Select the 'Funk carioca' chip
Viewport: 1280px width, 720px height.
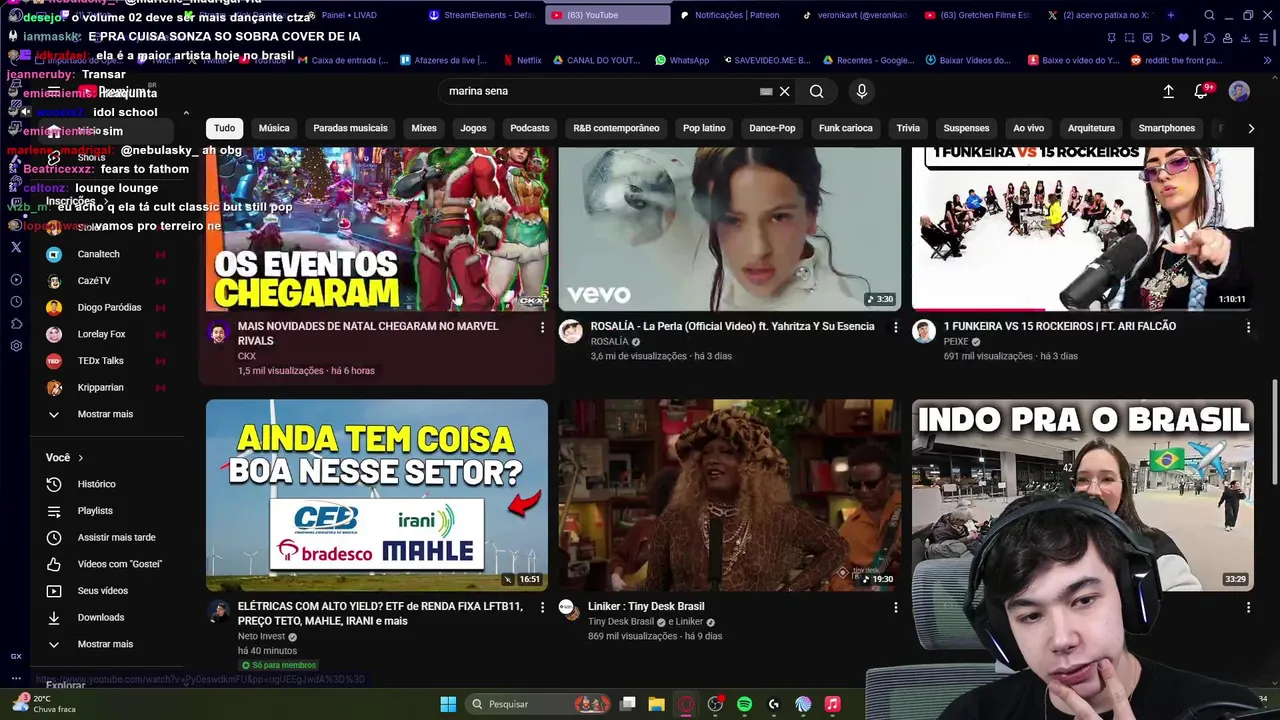846,128
